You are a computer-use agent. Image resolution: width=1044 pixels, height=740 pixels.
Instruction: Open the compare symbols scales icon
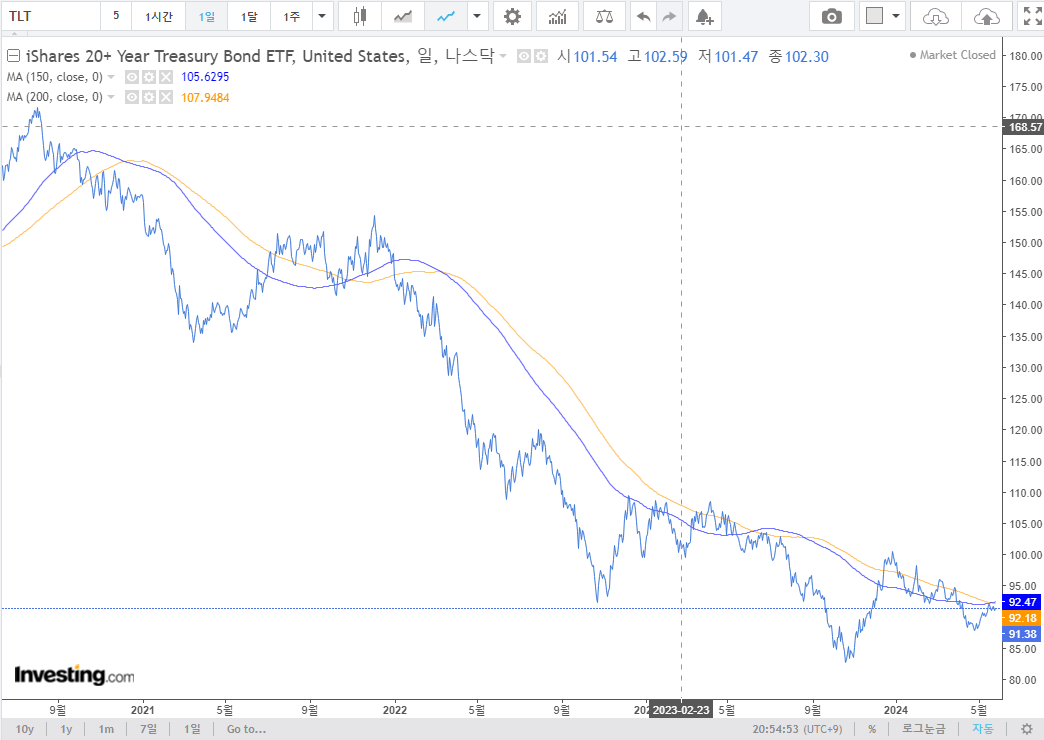tap(604, 17)
